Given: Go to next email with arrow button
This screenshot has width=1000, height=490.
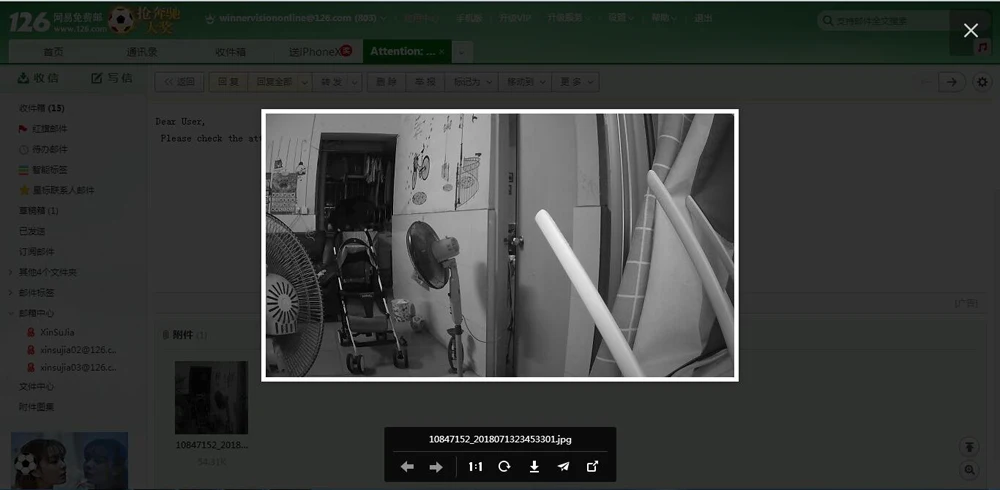Looking at the screenshot, I should (952, 82).
